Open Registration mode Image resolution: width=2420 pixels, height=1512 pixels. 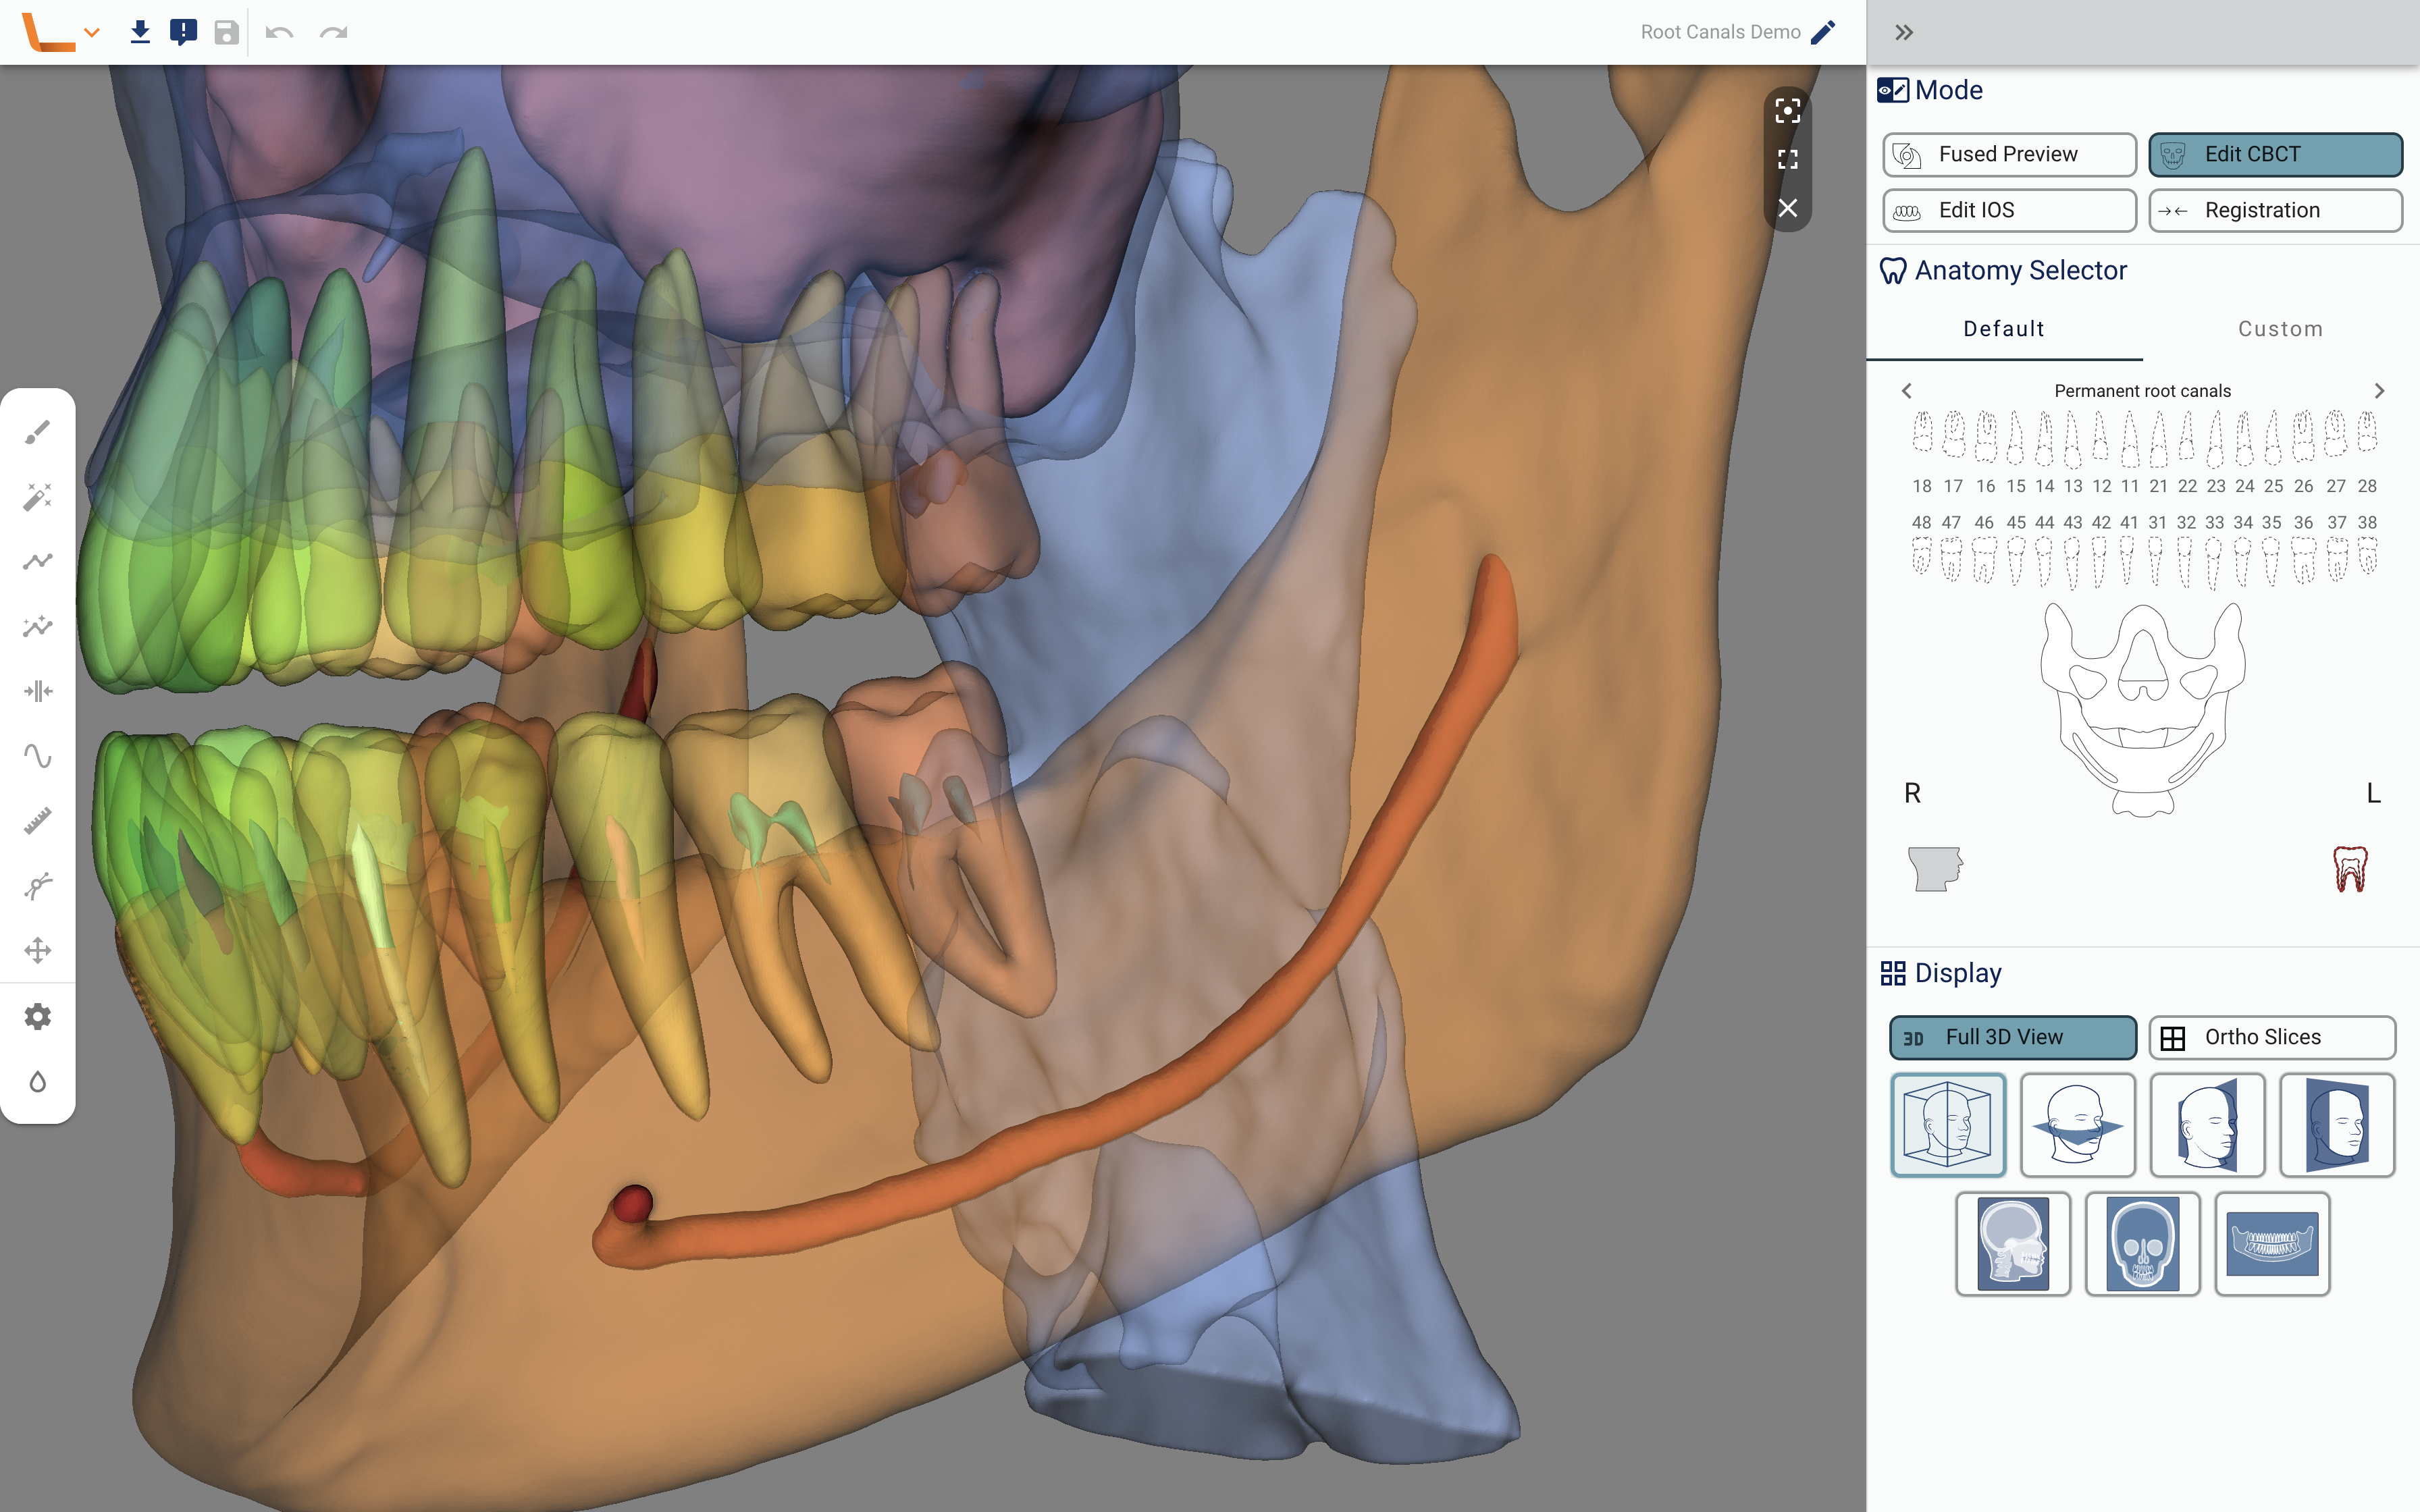point(2275,210)
